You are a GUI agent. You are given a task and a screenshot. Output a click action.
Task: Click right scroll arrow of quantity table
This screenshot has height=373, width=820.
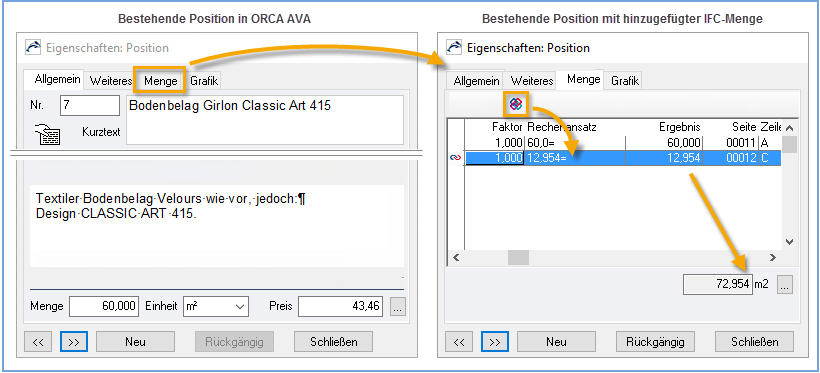pos(772,257)
